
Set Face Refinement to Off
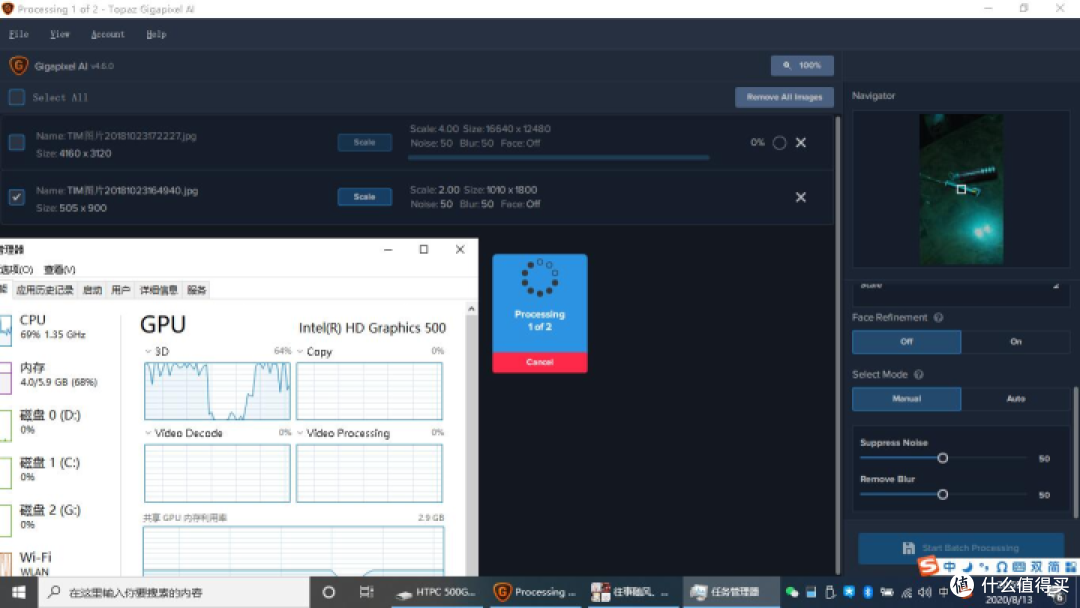click(x=906, y=342)
